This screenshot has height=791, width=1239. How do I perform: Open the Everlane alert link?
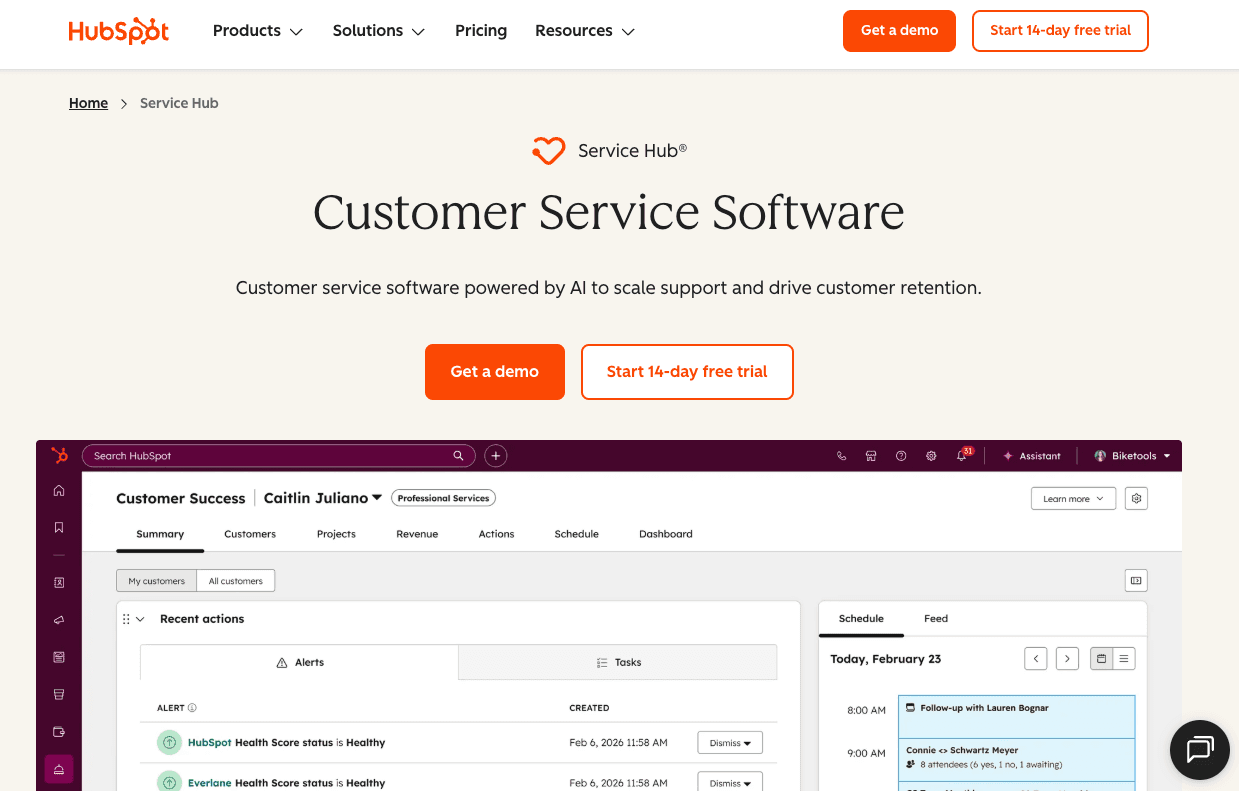pos(209,783)
